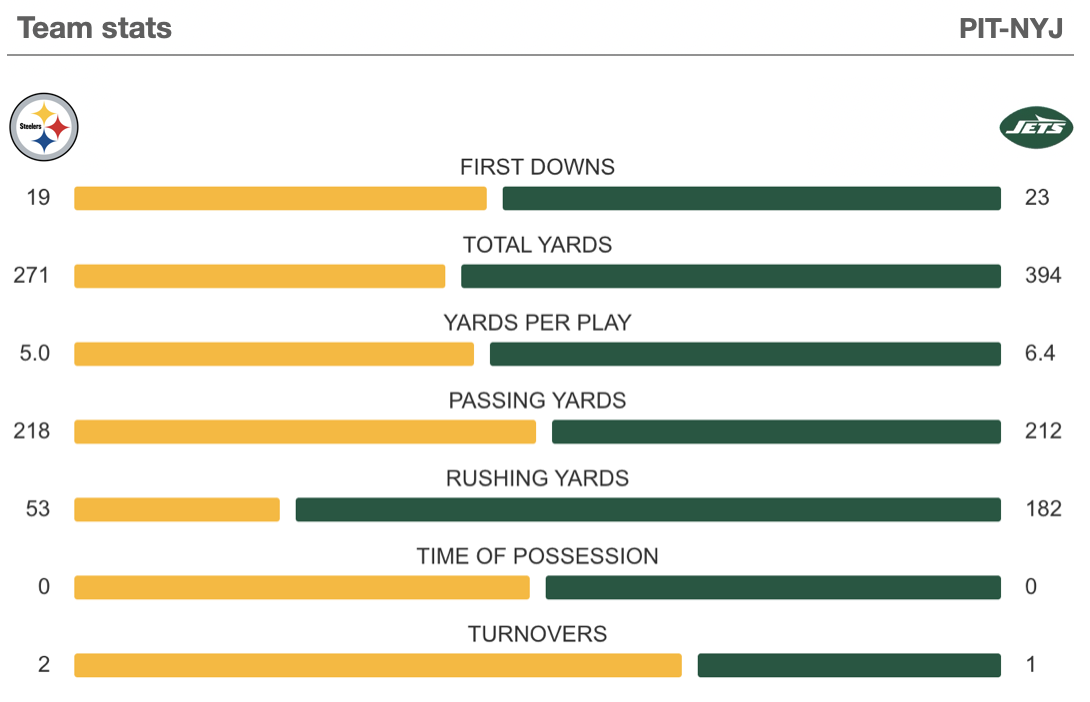
Task: Select the long Jets Rushing Yards bar
Action: [648, 510]
